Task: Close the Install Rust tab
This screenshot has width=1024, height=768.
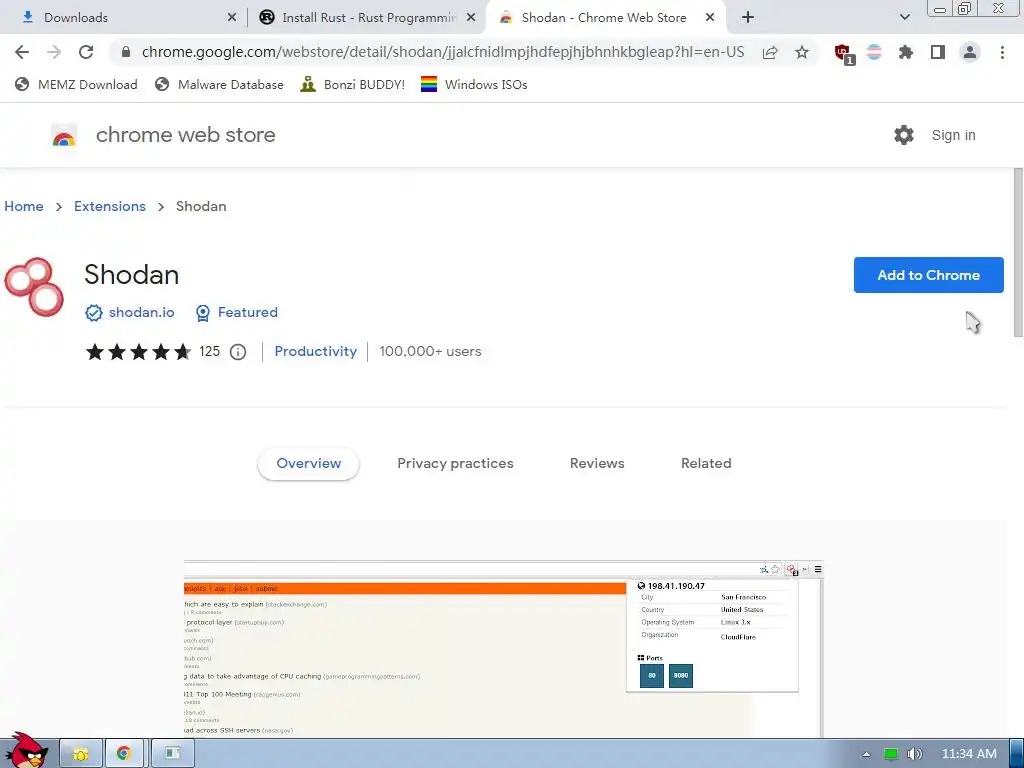Action: click(x=471, y=18)
